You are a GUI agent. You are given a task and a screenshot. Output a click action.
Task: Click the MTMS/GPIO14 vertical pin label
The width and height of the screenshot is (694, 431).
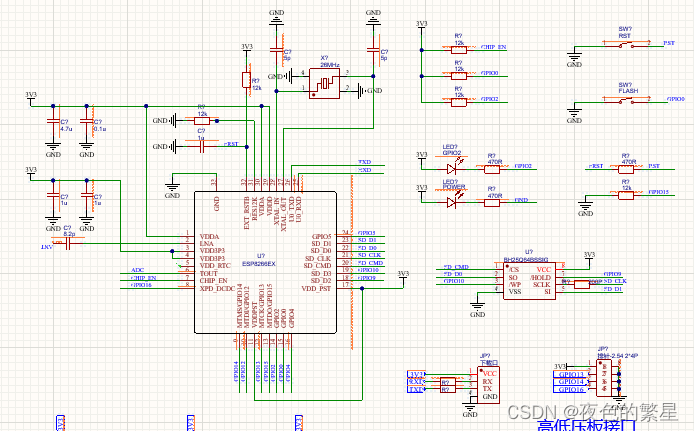pyautogui.click(x=240, y=306)
